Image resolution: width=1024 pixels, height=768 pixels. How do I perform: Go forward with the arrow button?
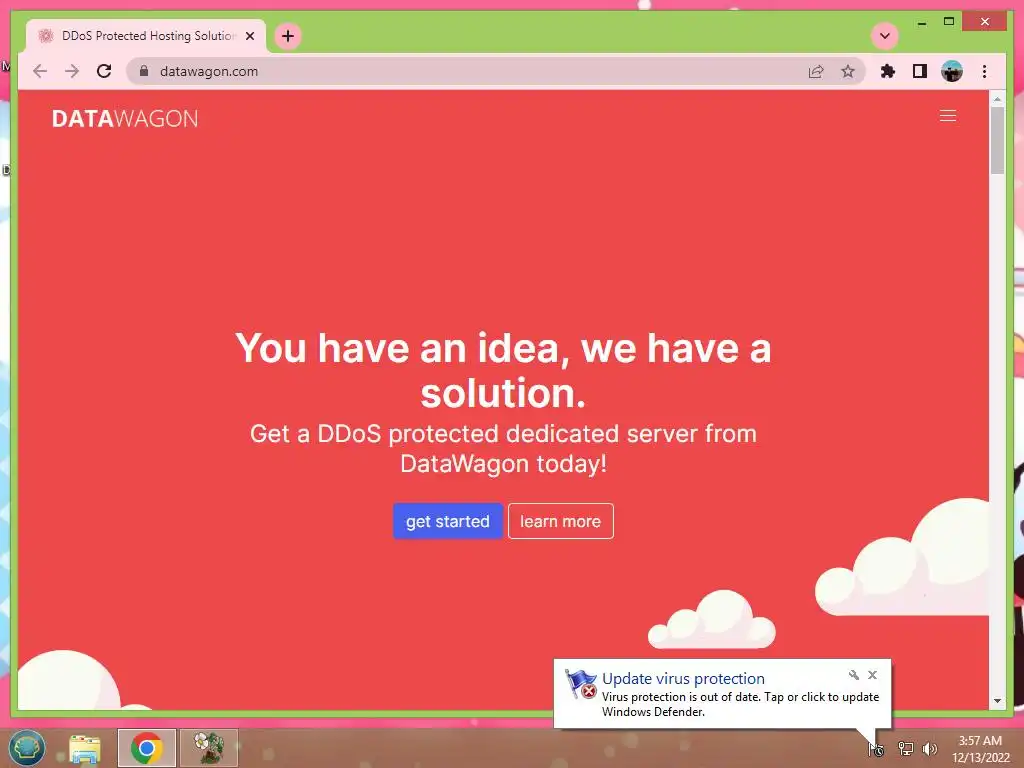[x=72, y=71]
